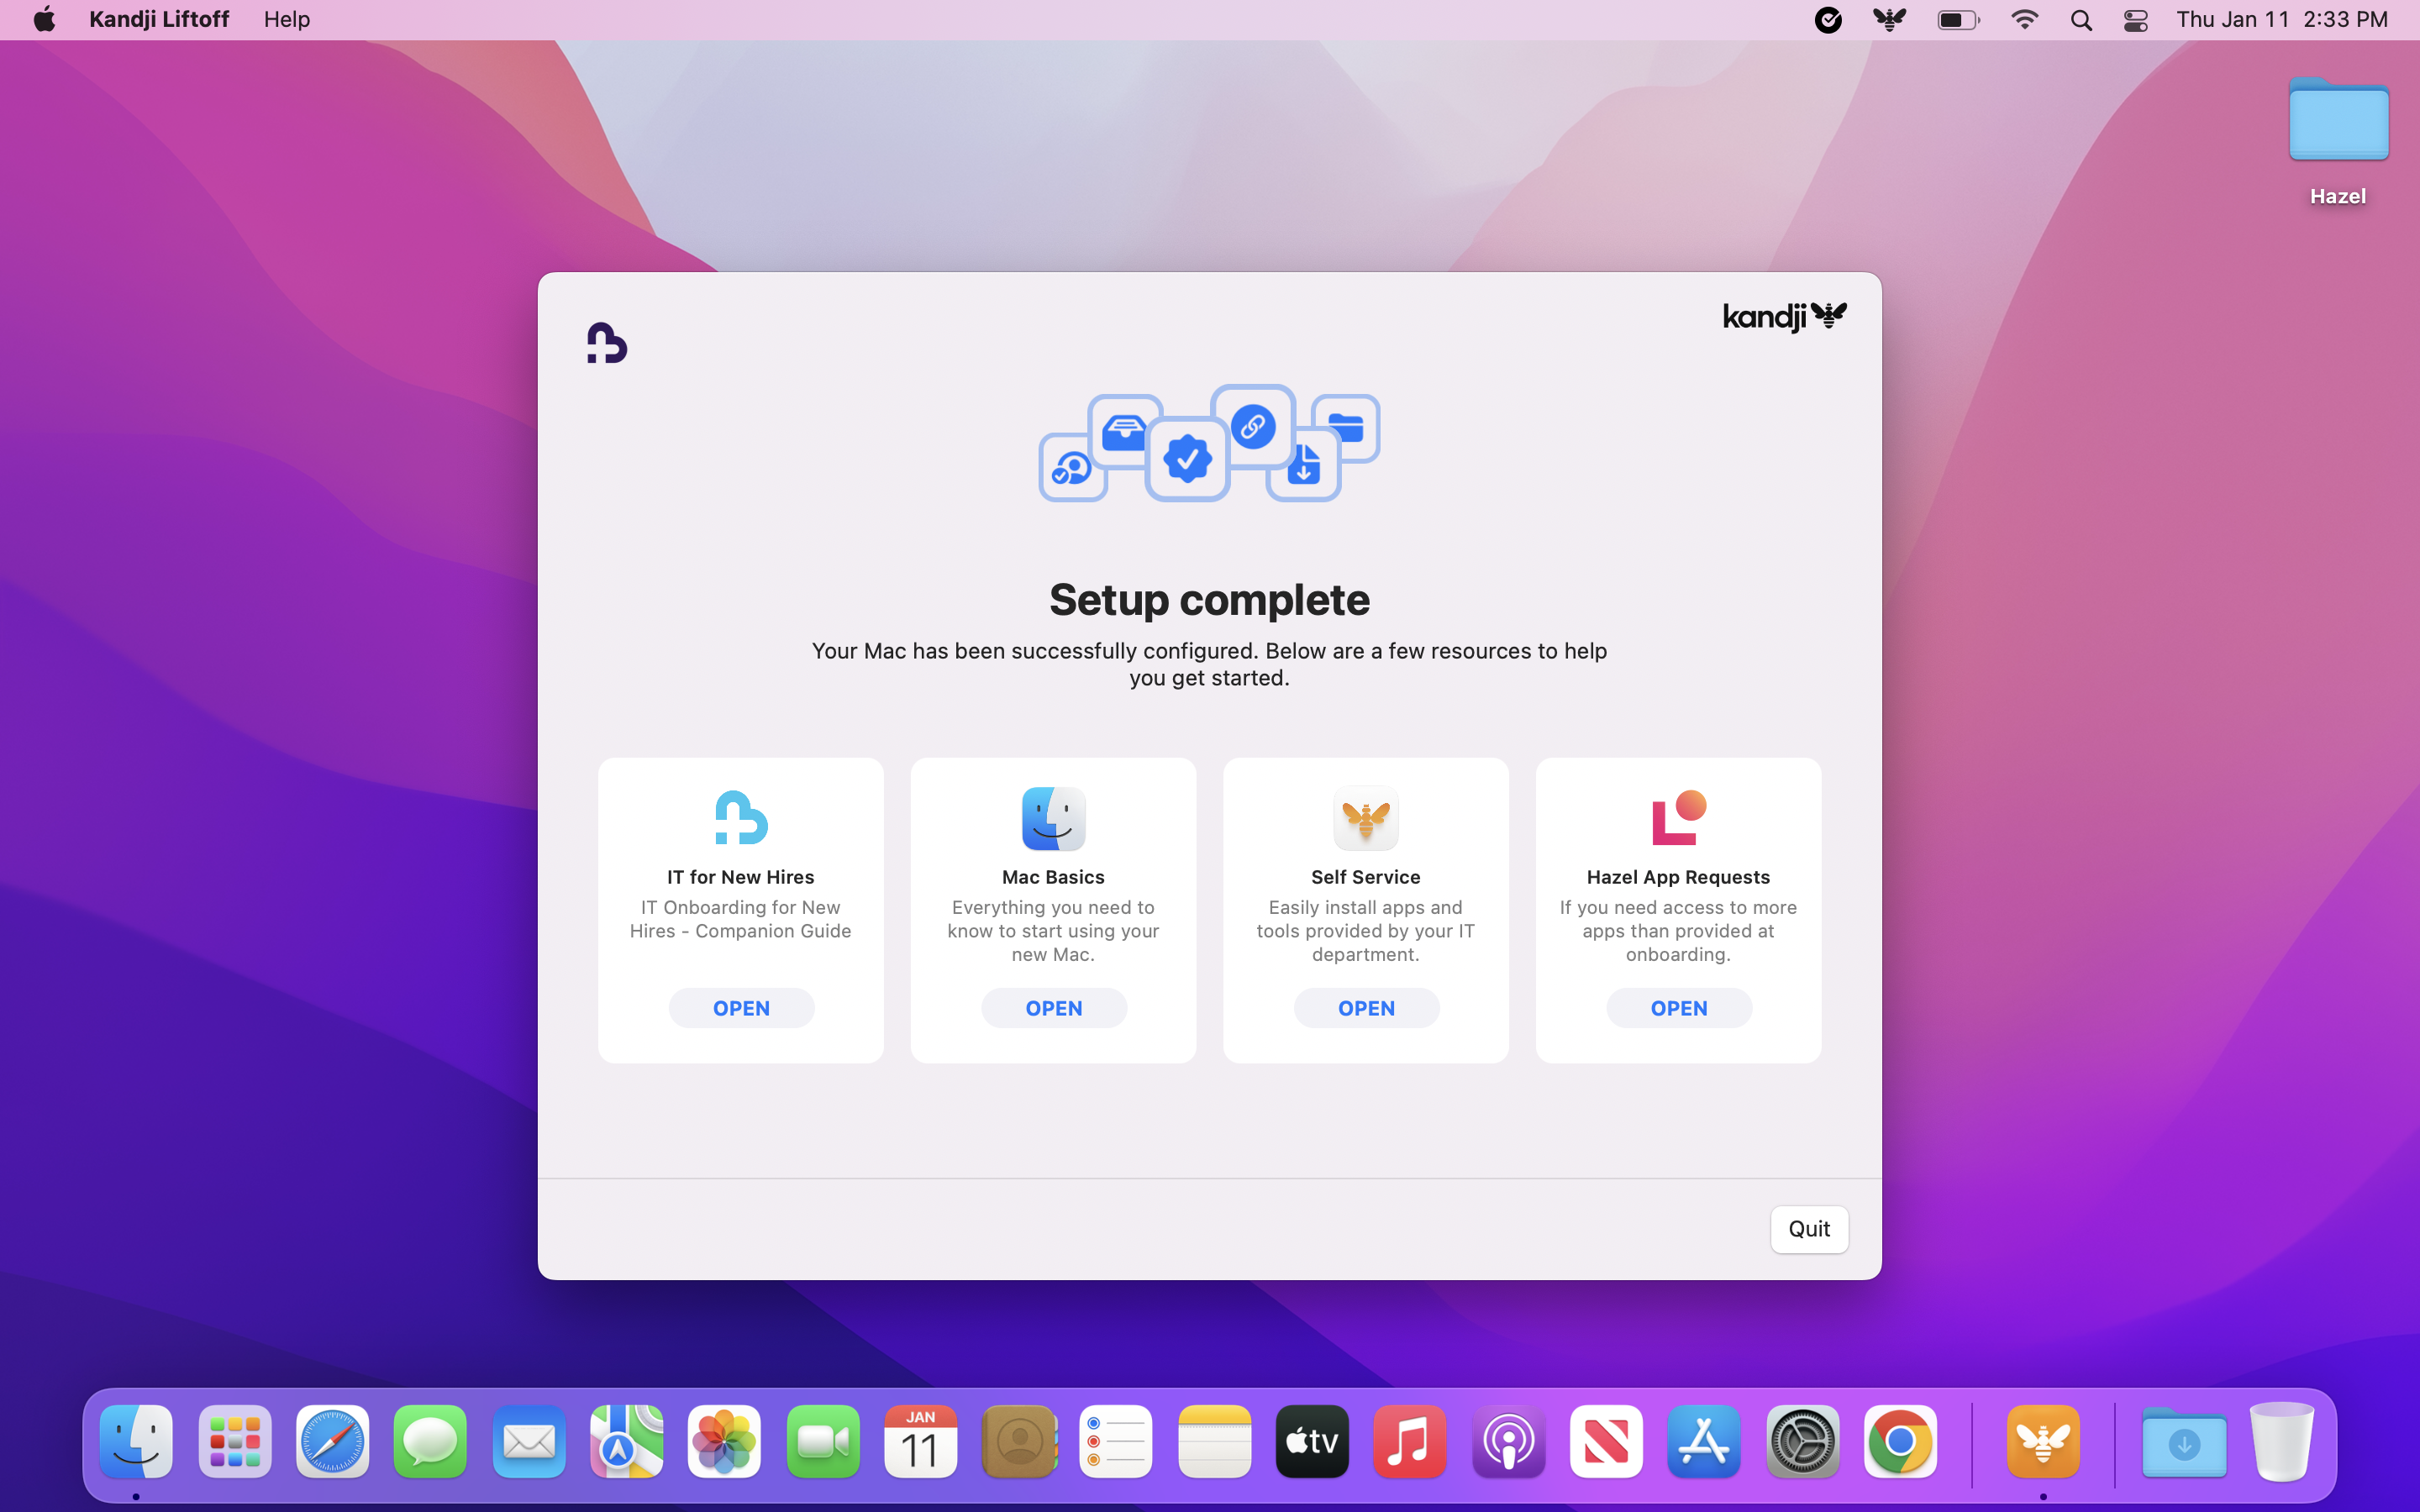The image size is (2420, 1512).
Task: Open Messages from the Dock
Action: coord(430,1442)
